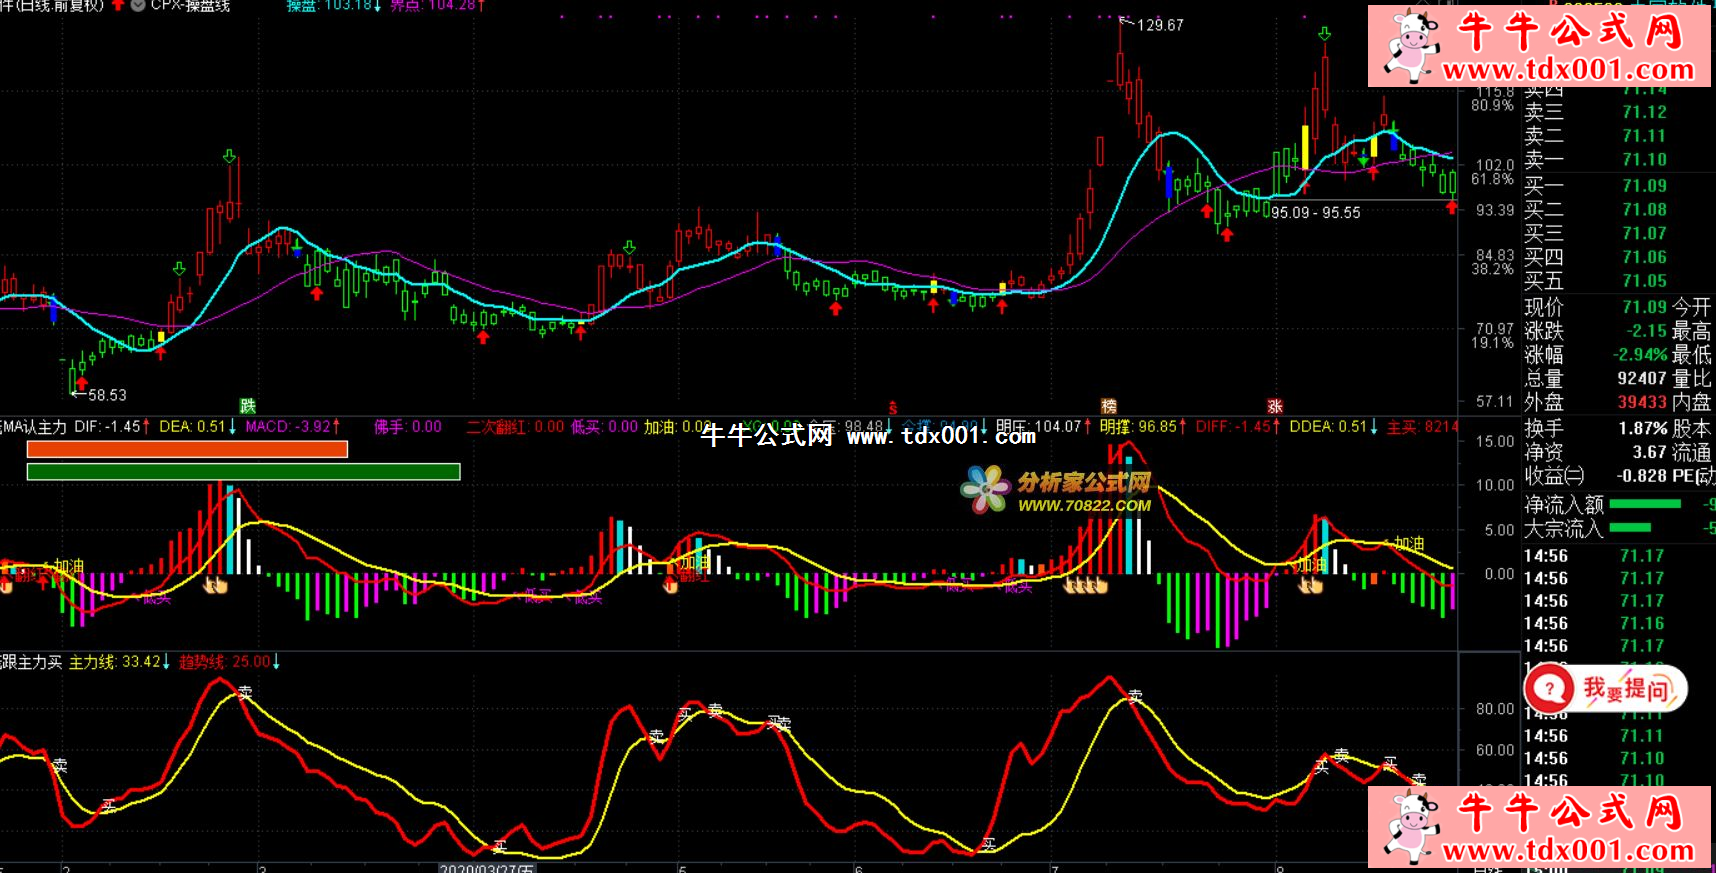Viewport: 1716px width, 873px height.
Task: Click the red up arrow in the title bar
Action: [x=118, y=5]
